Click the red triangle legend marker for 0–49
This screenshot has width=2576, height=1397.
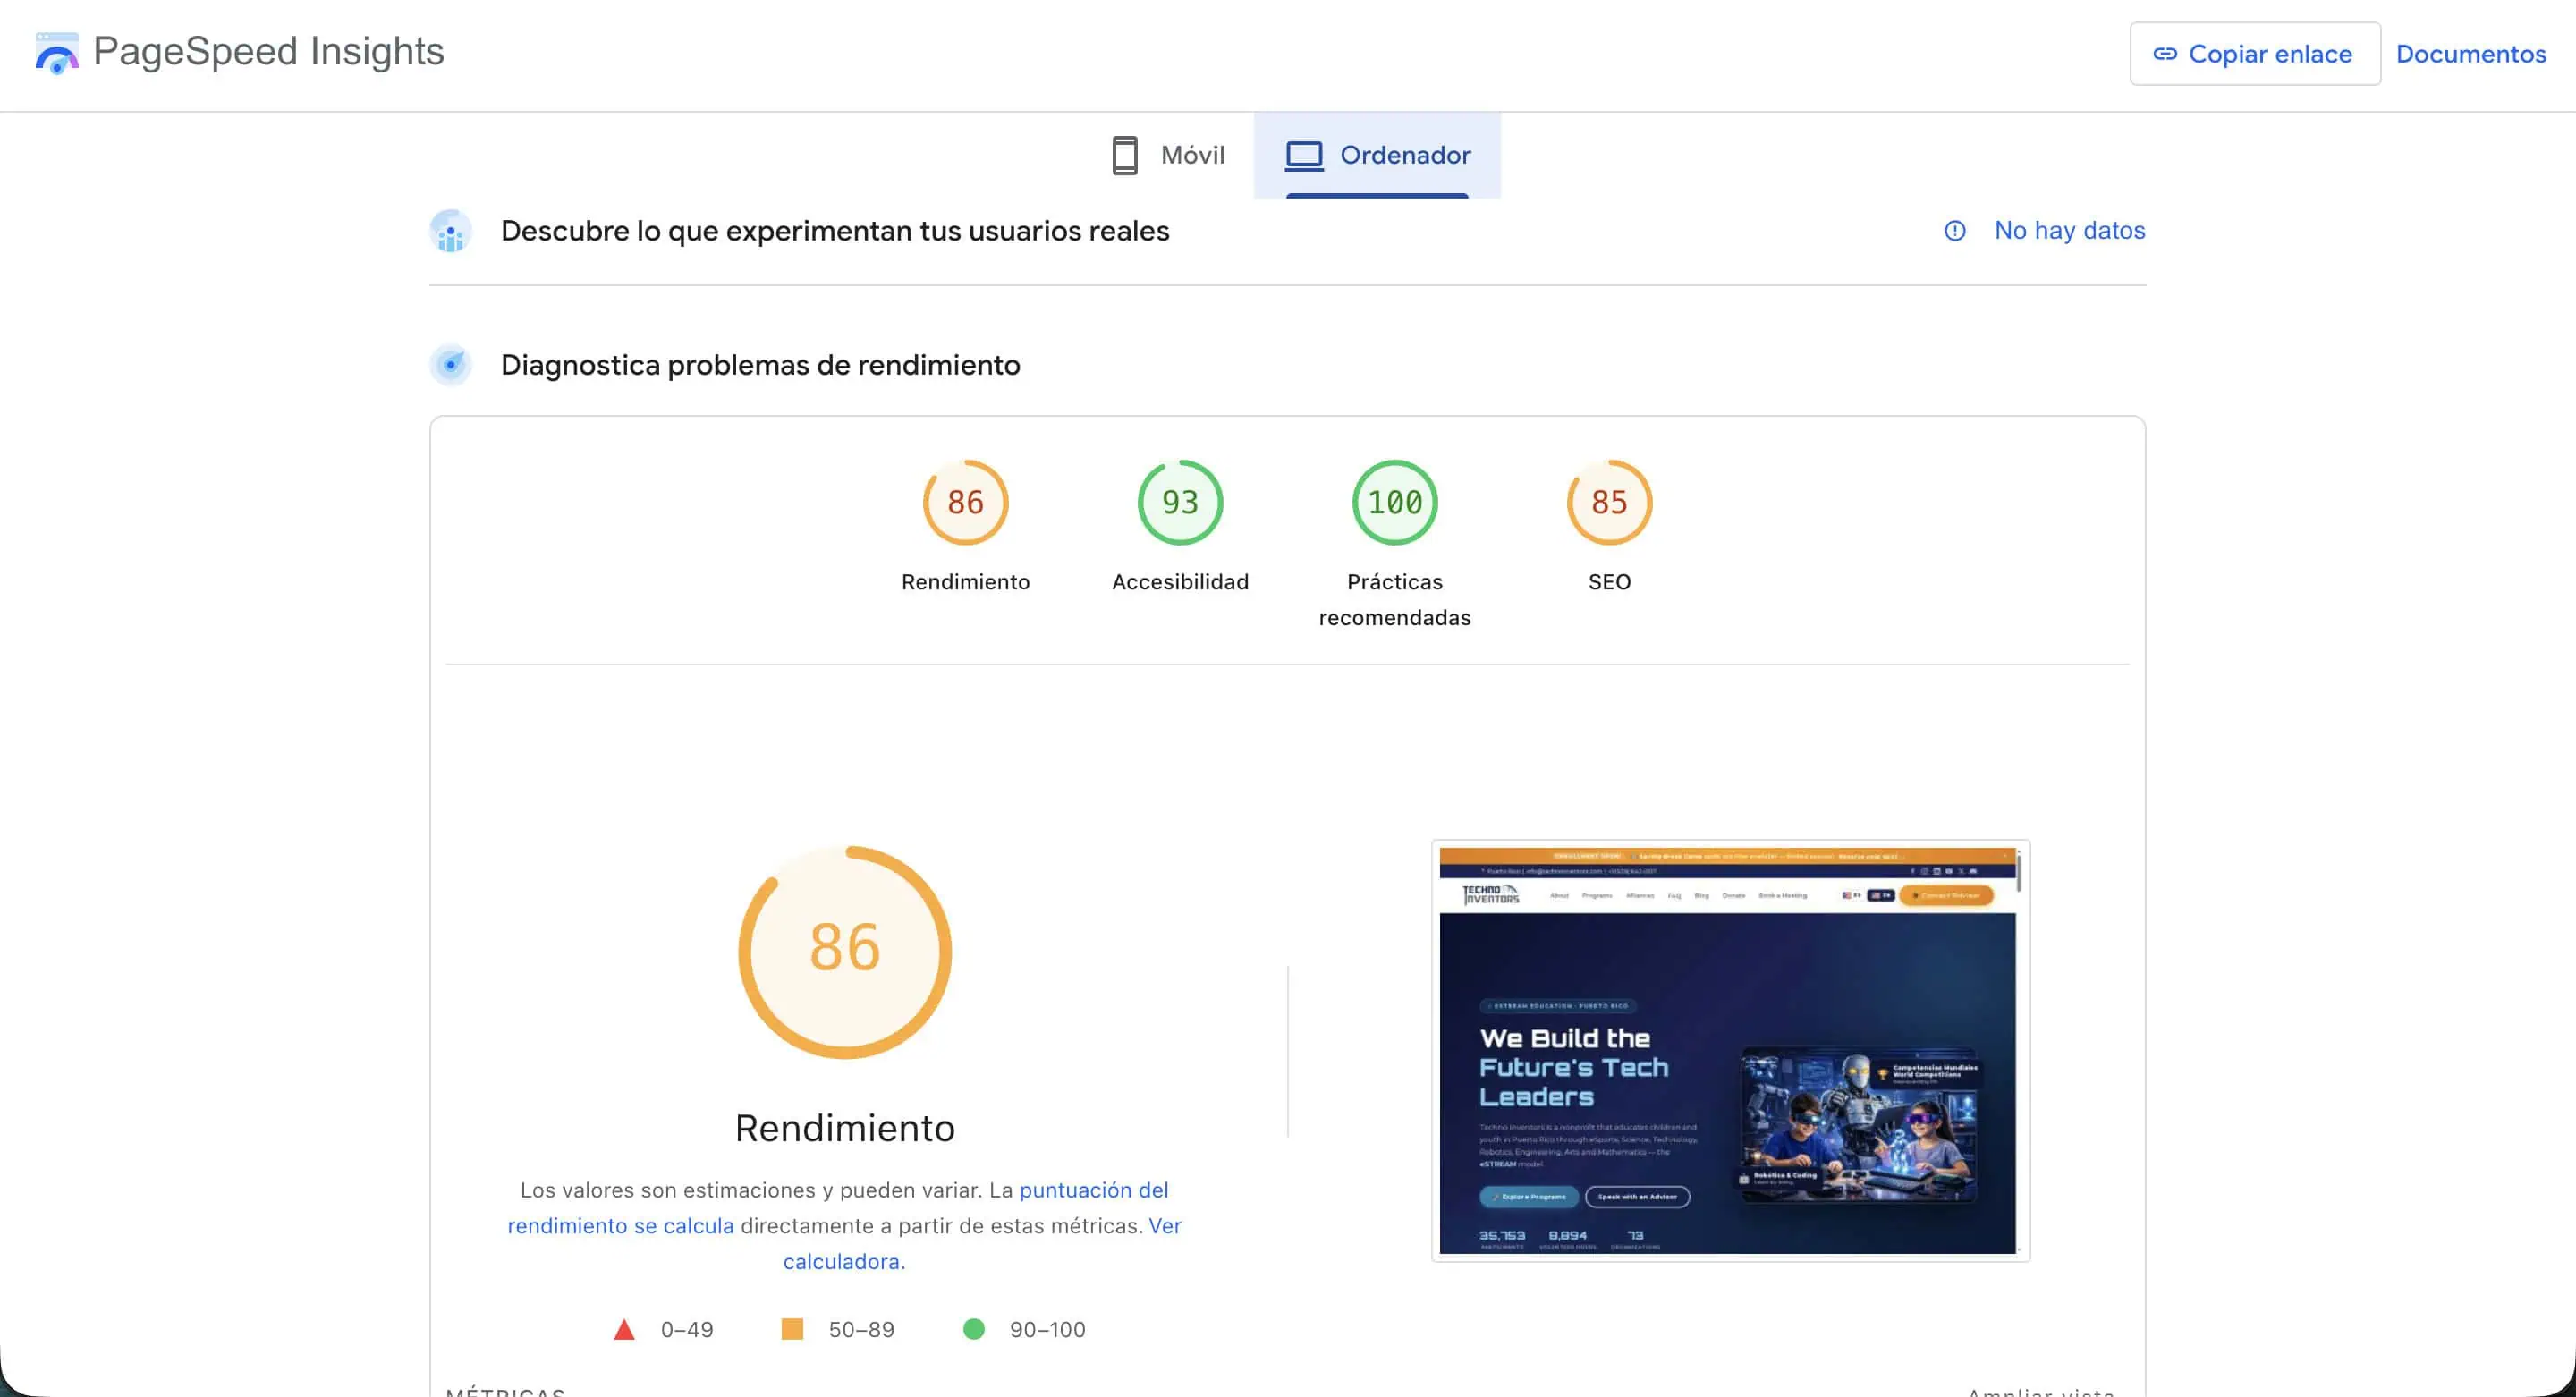(624, 1329)
